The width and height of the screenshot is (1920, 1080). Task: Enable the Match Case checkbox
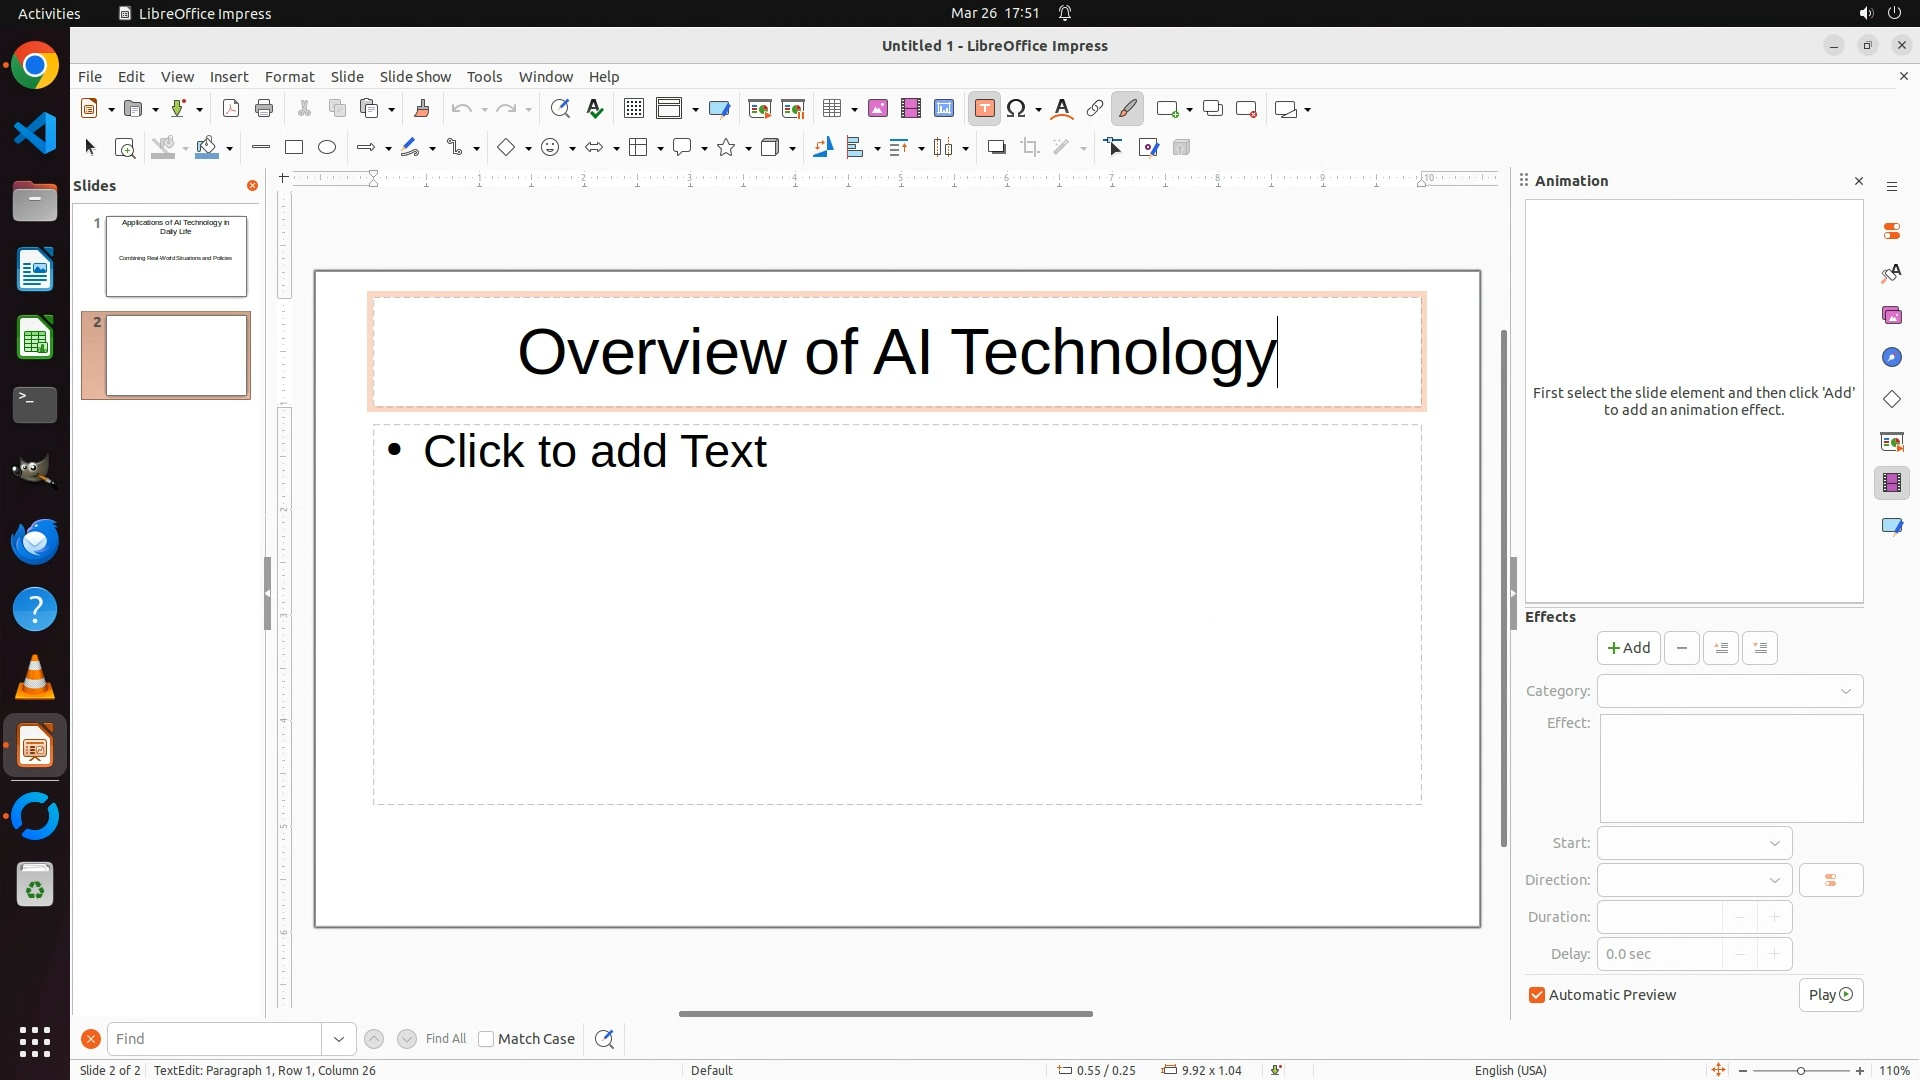(486, 1039)
